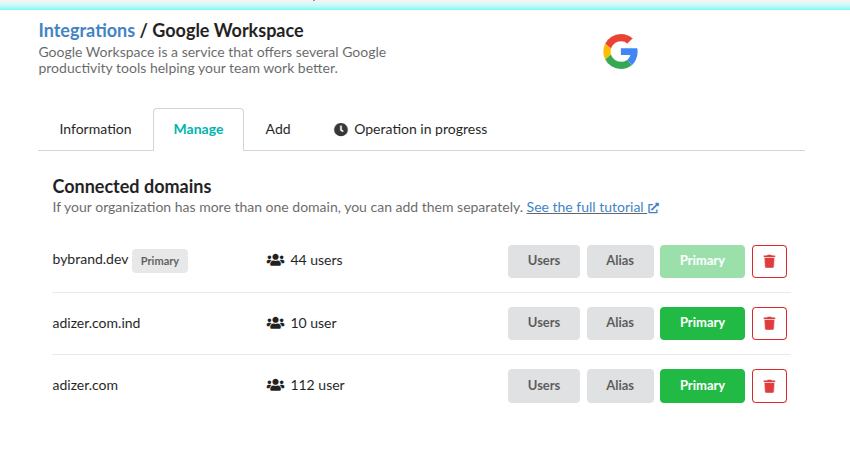Open Alias settings for adizer.com.ind
Image resolution: width=850 pixels, height=456 pixels.
620,323
